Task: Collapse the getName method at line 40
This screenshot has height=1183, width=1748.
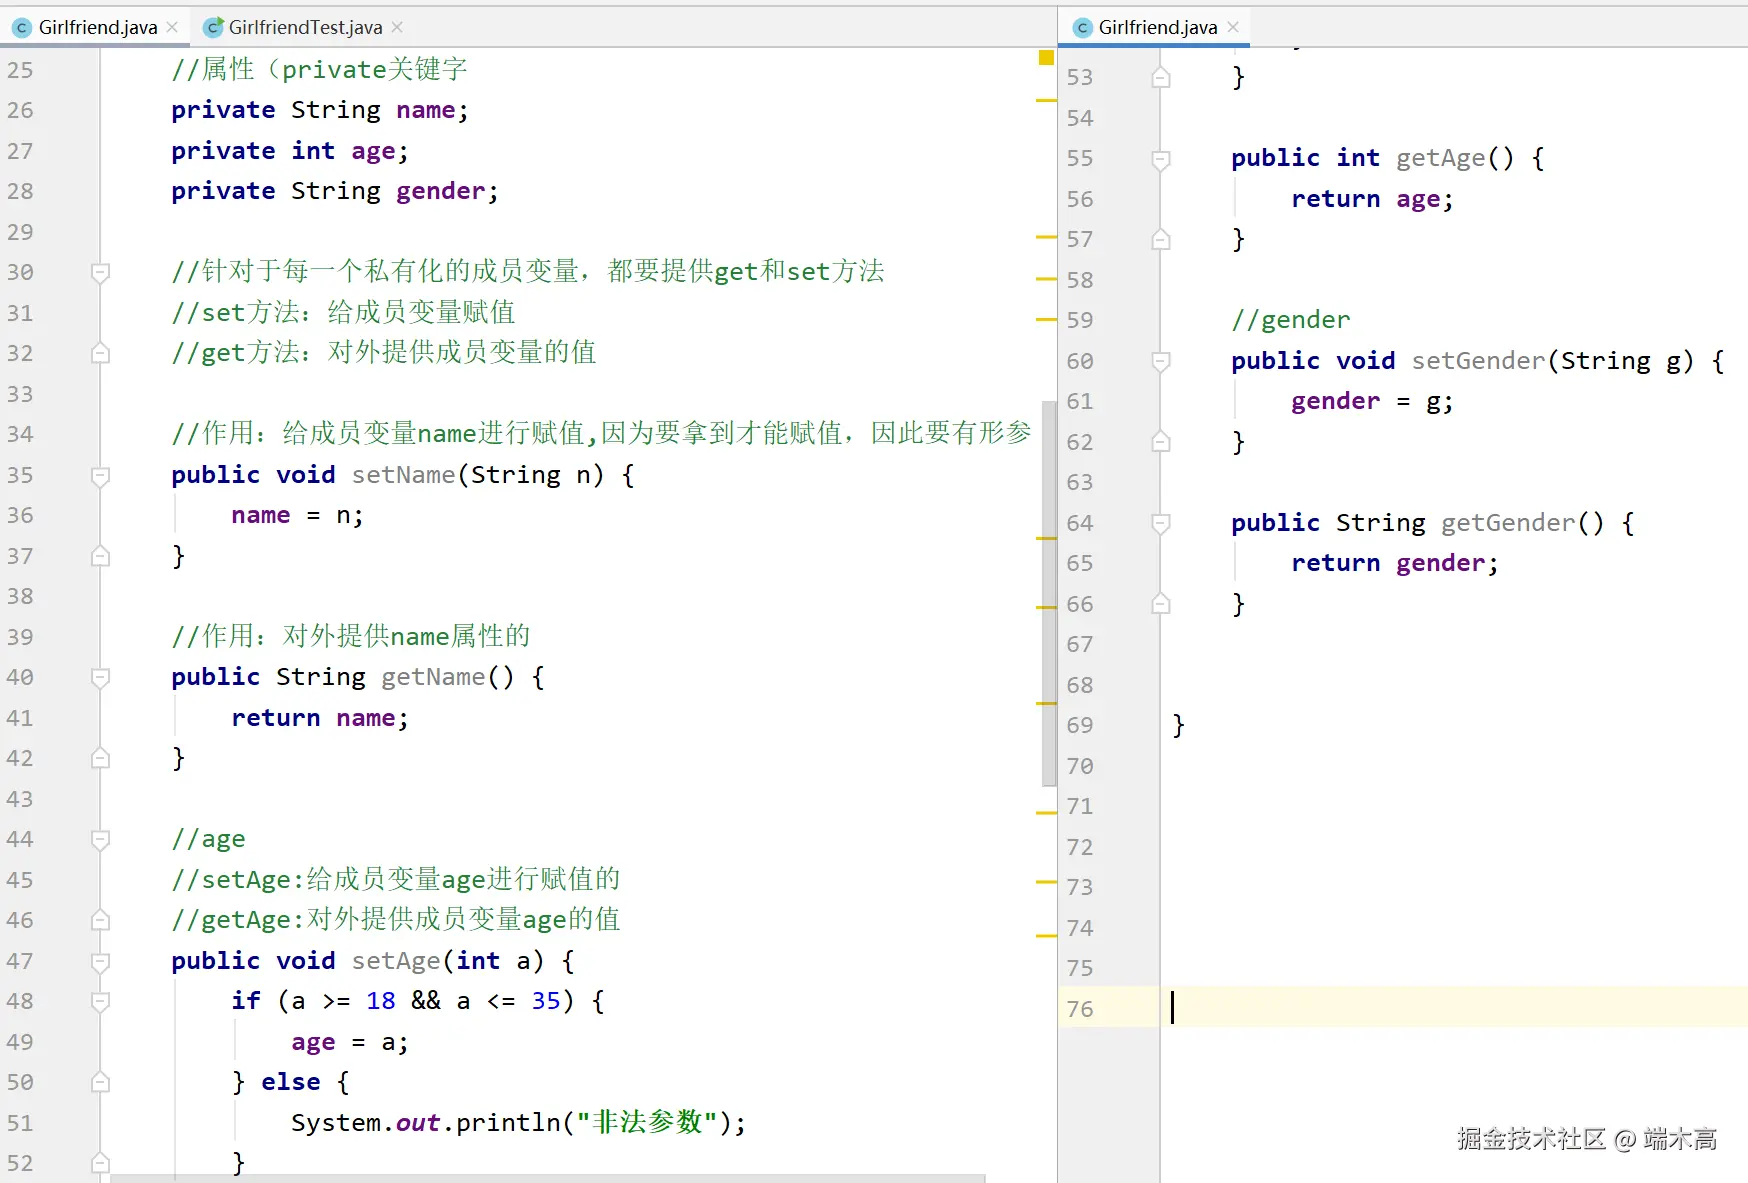Action: pos(100,677)
